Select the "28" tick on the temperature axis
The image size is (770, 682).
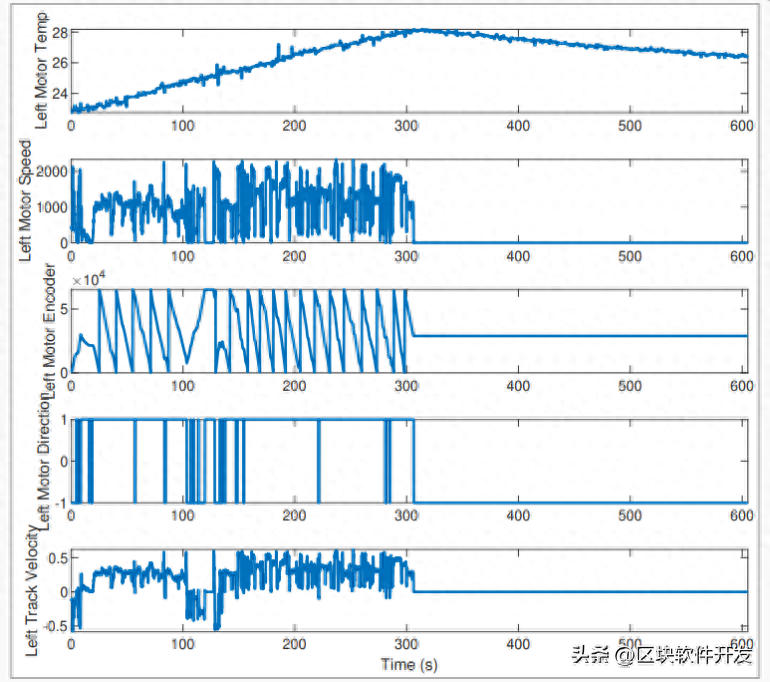coord(59,33)
